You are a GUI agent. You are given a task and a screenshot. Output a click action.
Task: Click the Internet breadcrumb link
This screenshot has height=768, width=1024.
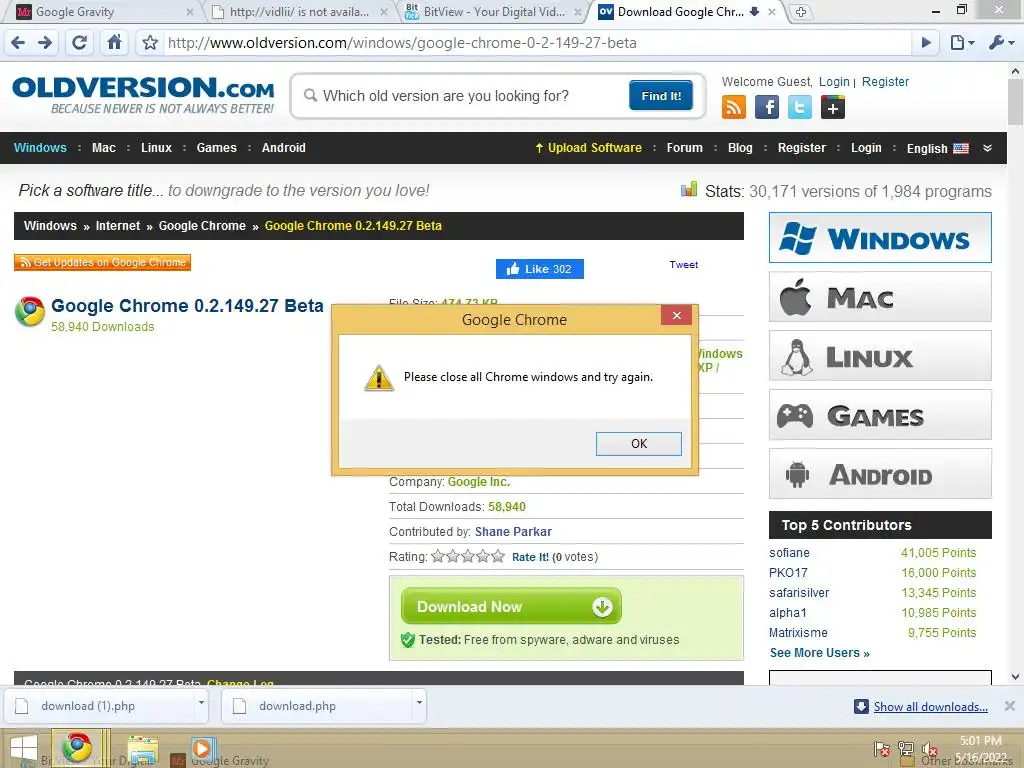[x=118, y=226]
